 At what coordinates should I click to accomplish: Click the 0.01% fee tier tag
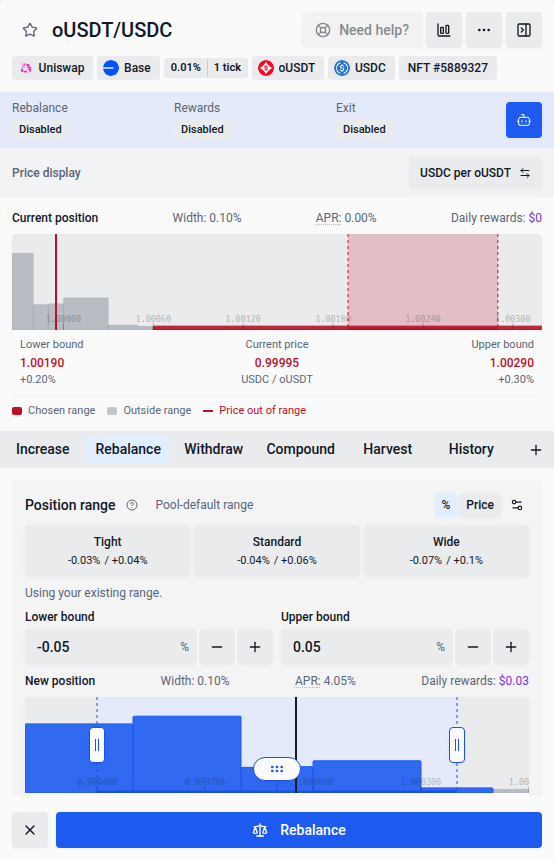[185, 67]
